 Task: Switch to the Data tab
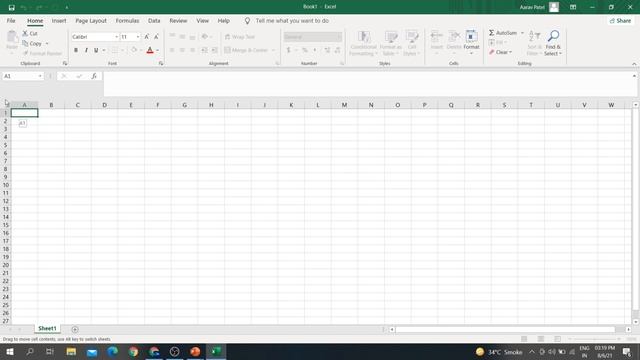tap(154, 20)
